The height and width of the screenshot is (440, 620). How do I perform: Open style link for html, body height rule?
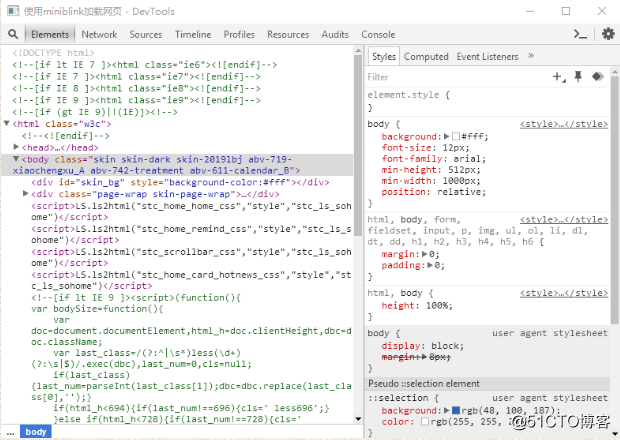click(x=564, y=293)
